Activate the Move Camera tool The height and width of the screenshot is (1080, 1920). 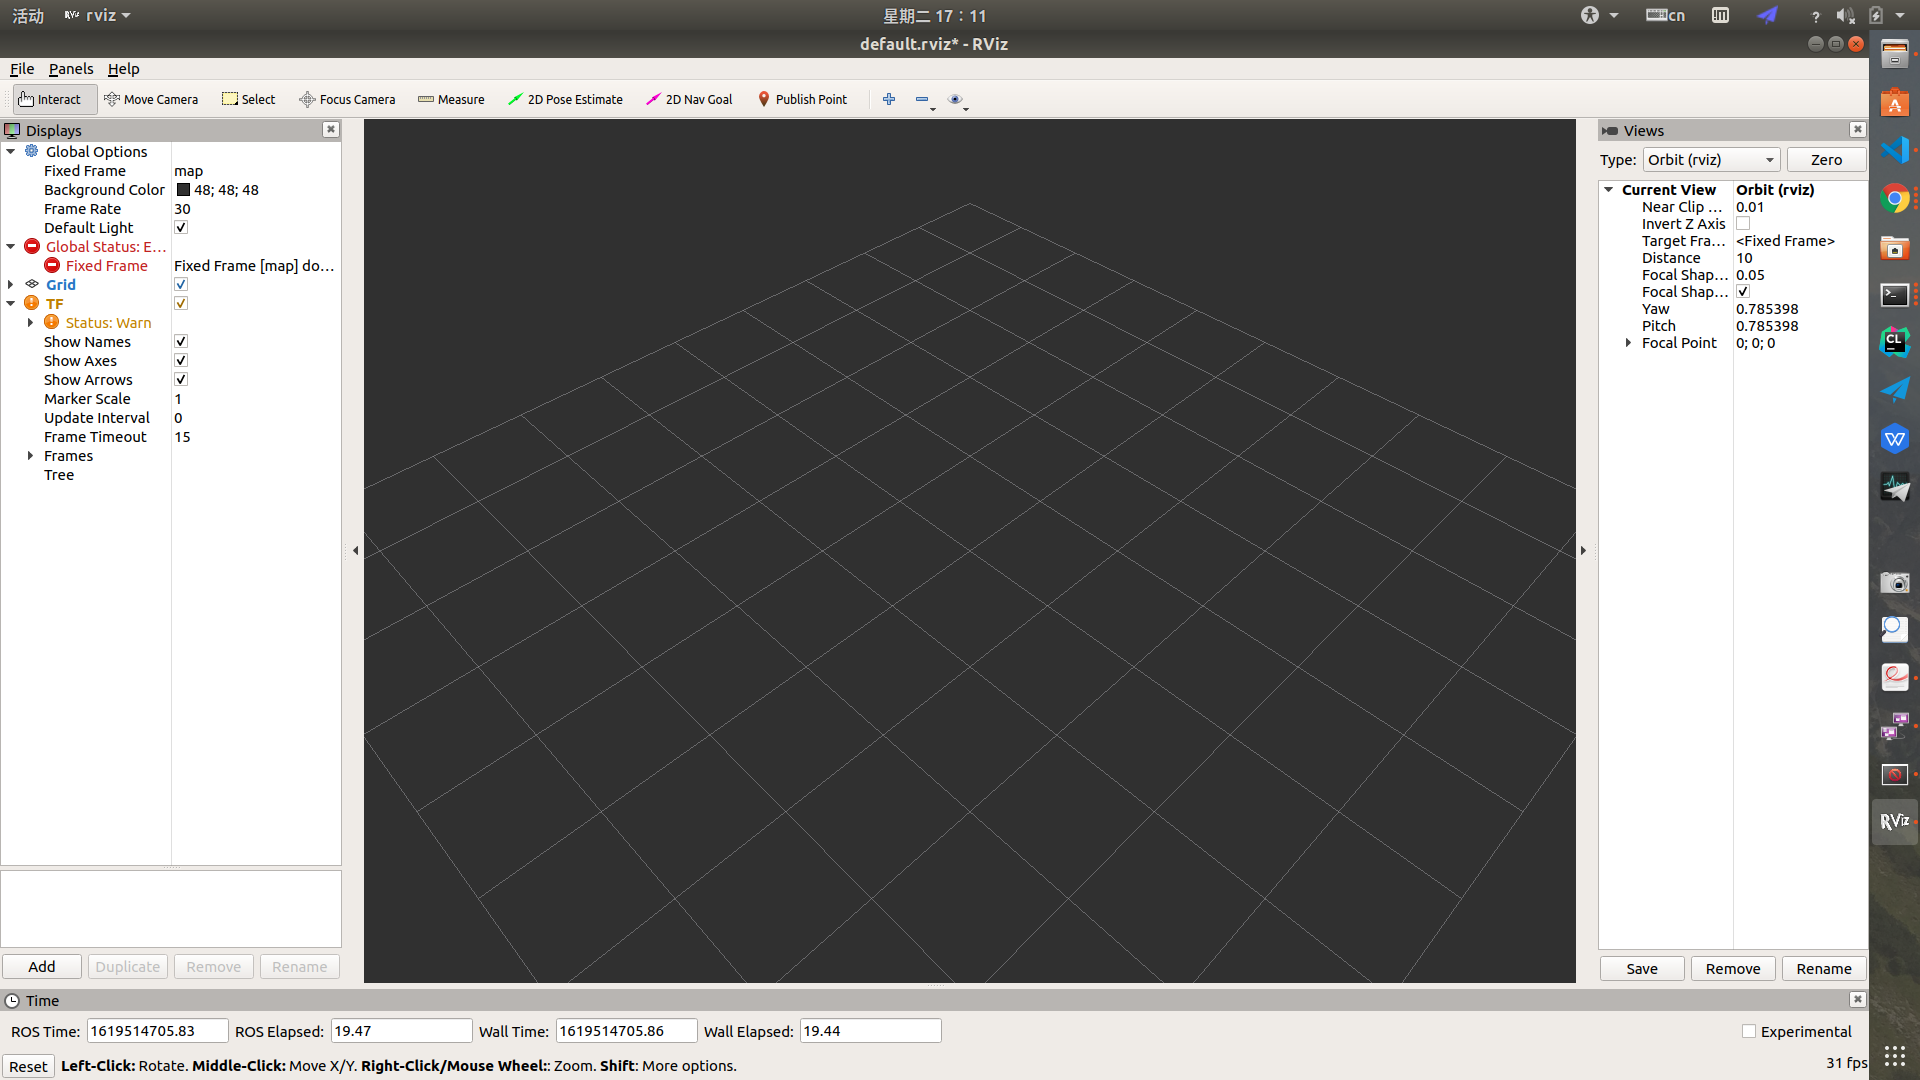point(151,99)
